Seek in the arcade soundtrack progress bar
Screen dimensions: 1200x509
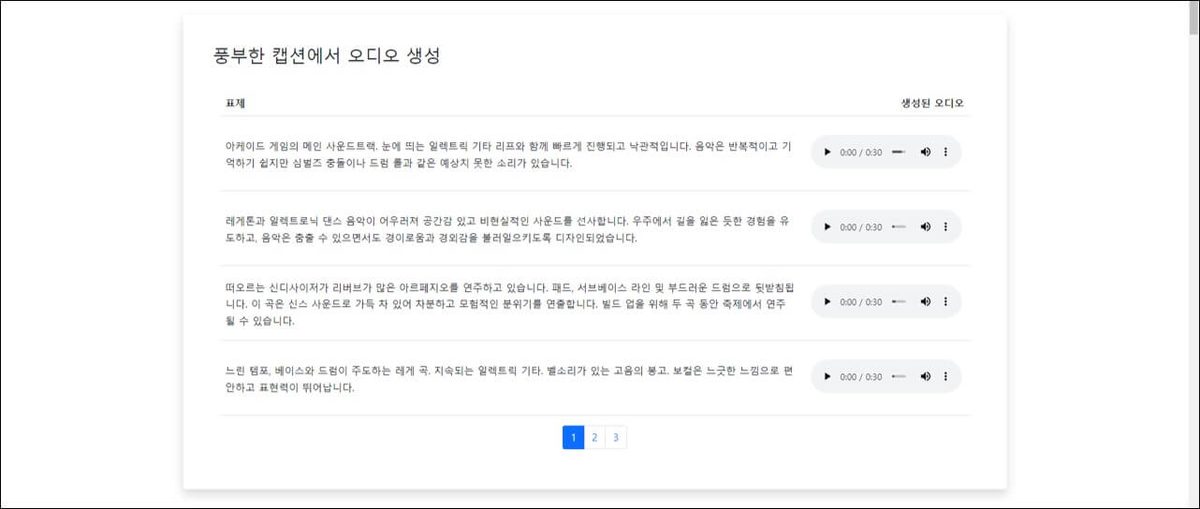pyautogui.click(x=899, y=152)
